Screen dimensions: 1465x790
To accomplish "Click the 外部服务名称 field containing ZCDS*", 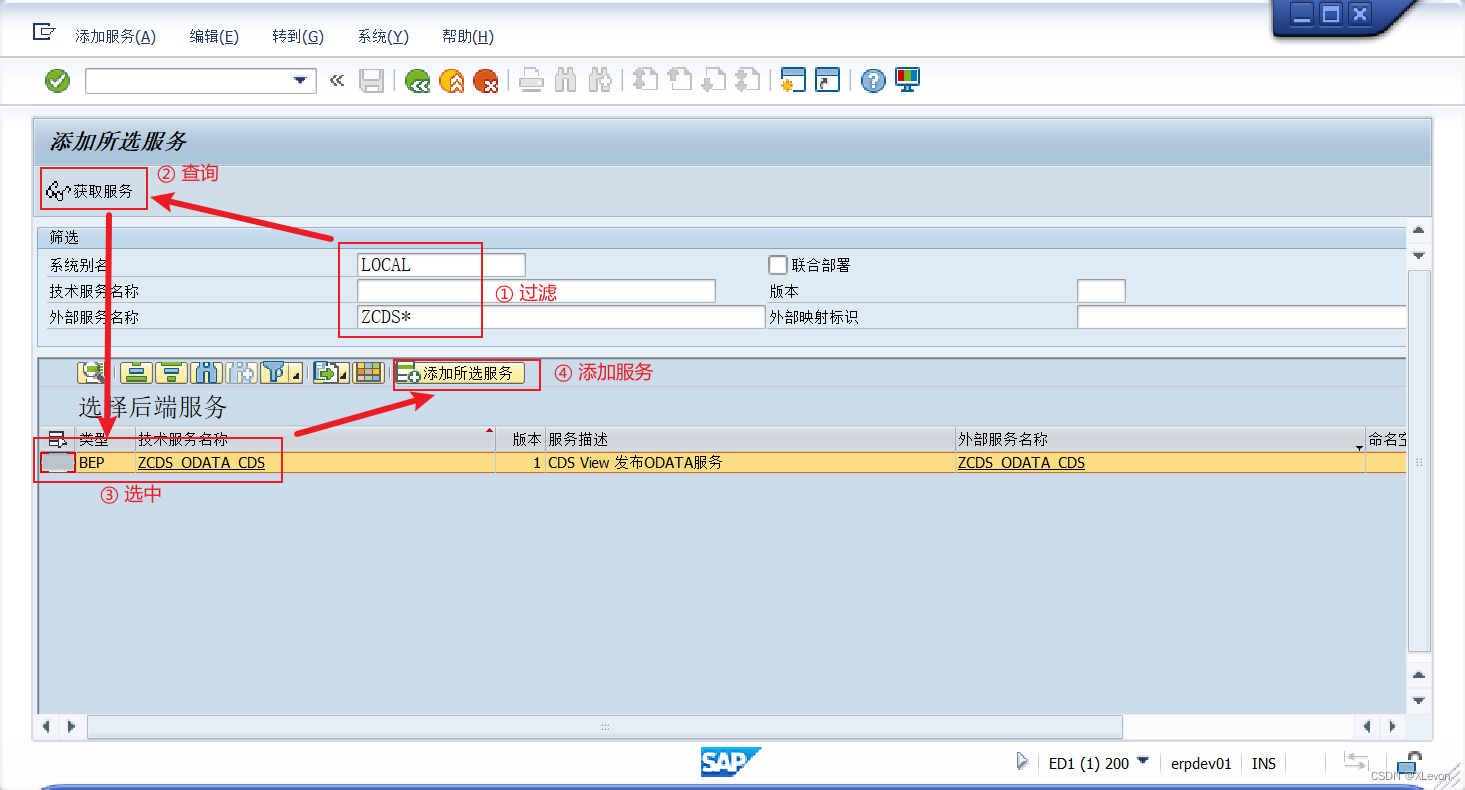I will (561, 317).
